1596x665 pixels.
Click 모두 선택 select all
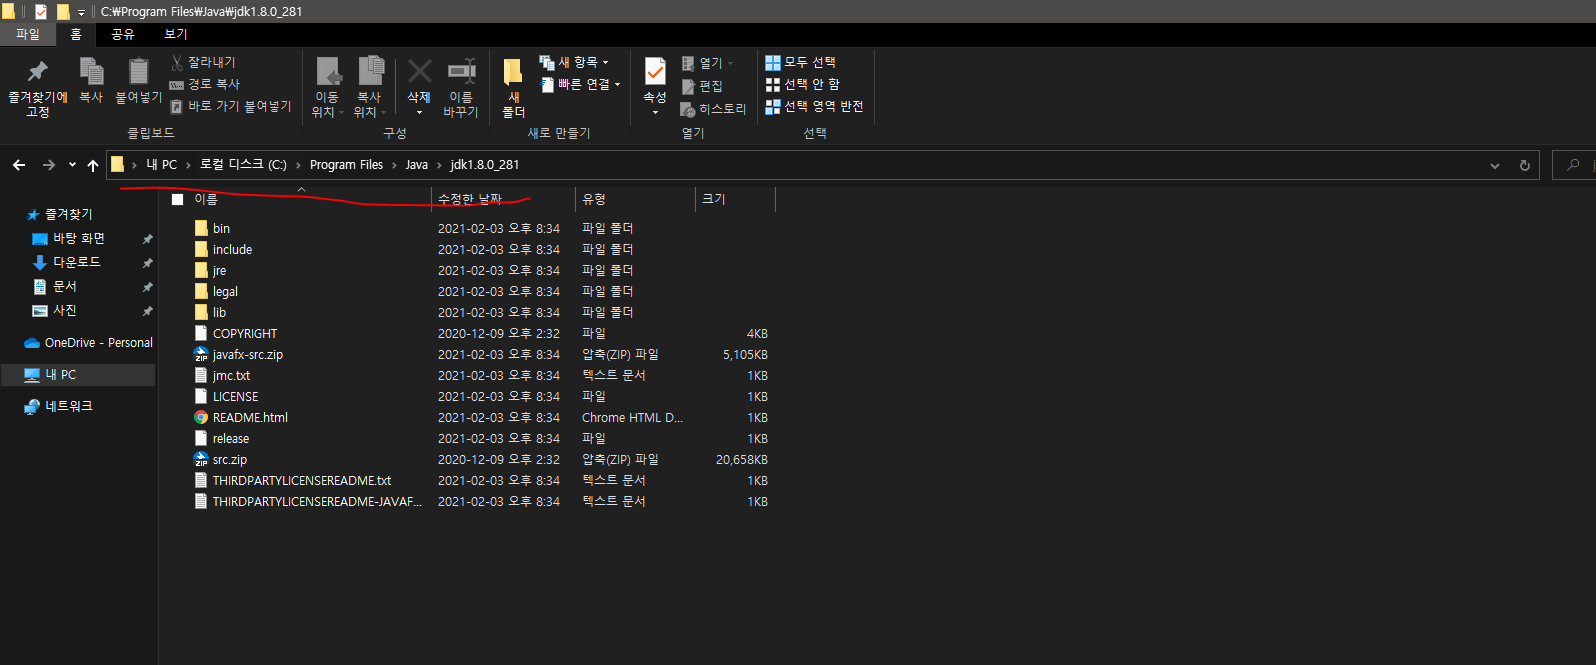pyautogui.click(x=800, y=62)
